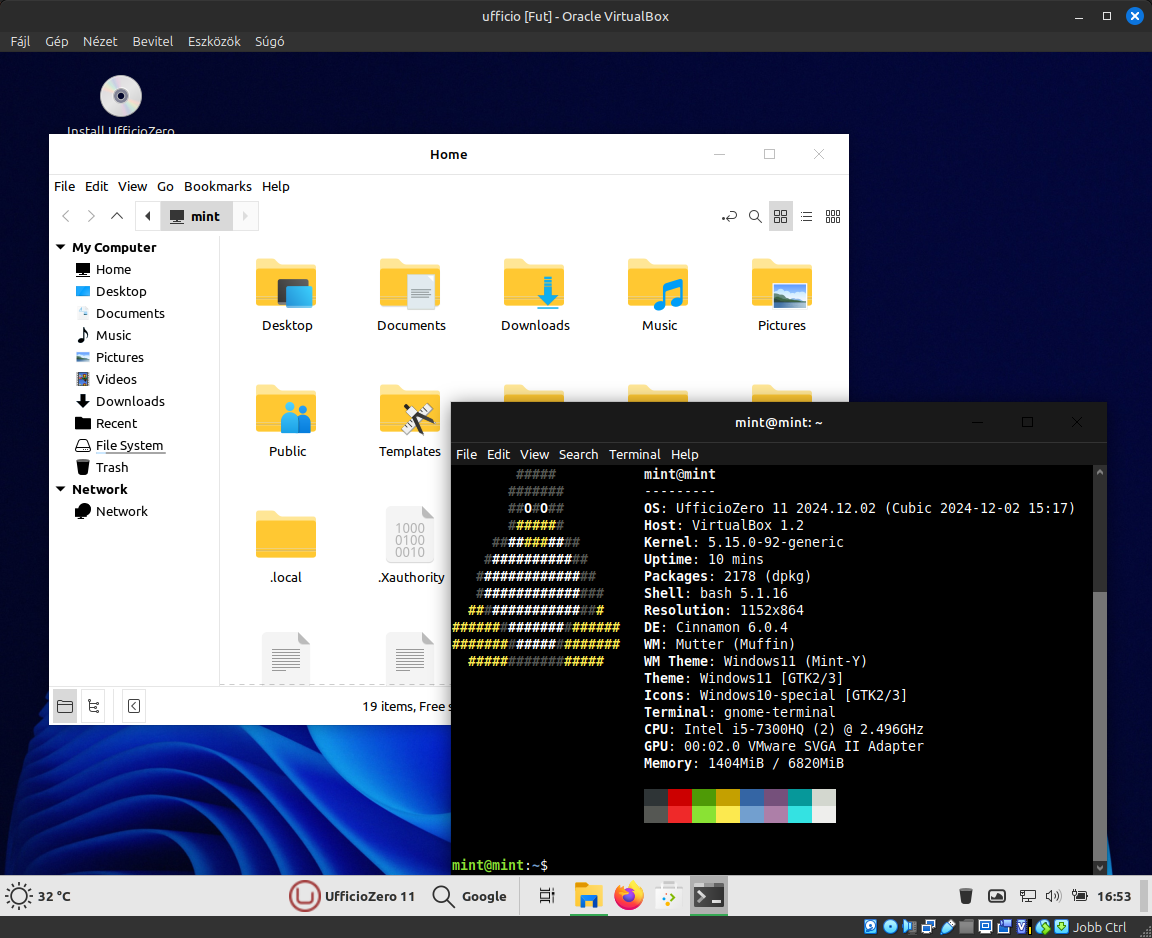Switch to terminal in the taskbar
Image resolution: width=1152 pixels, height=938 pixels.
coord(709,896)
